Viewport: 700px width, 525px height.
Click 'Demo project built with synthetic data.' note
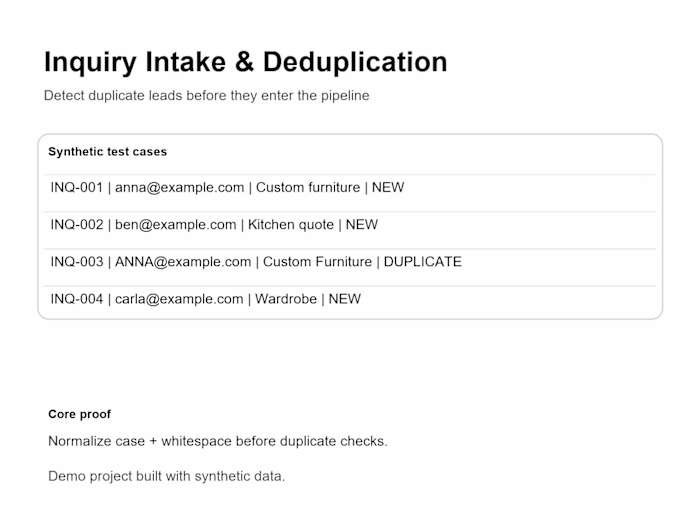(167, 476)
